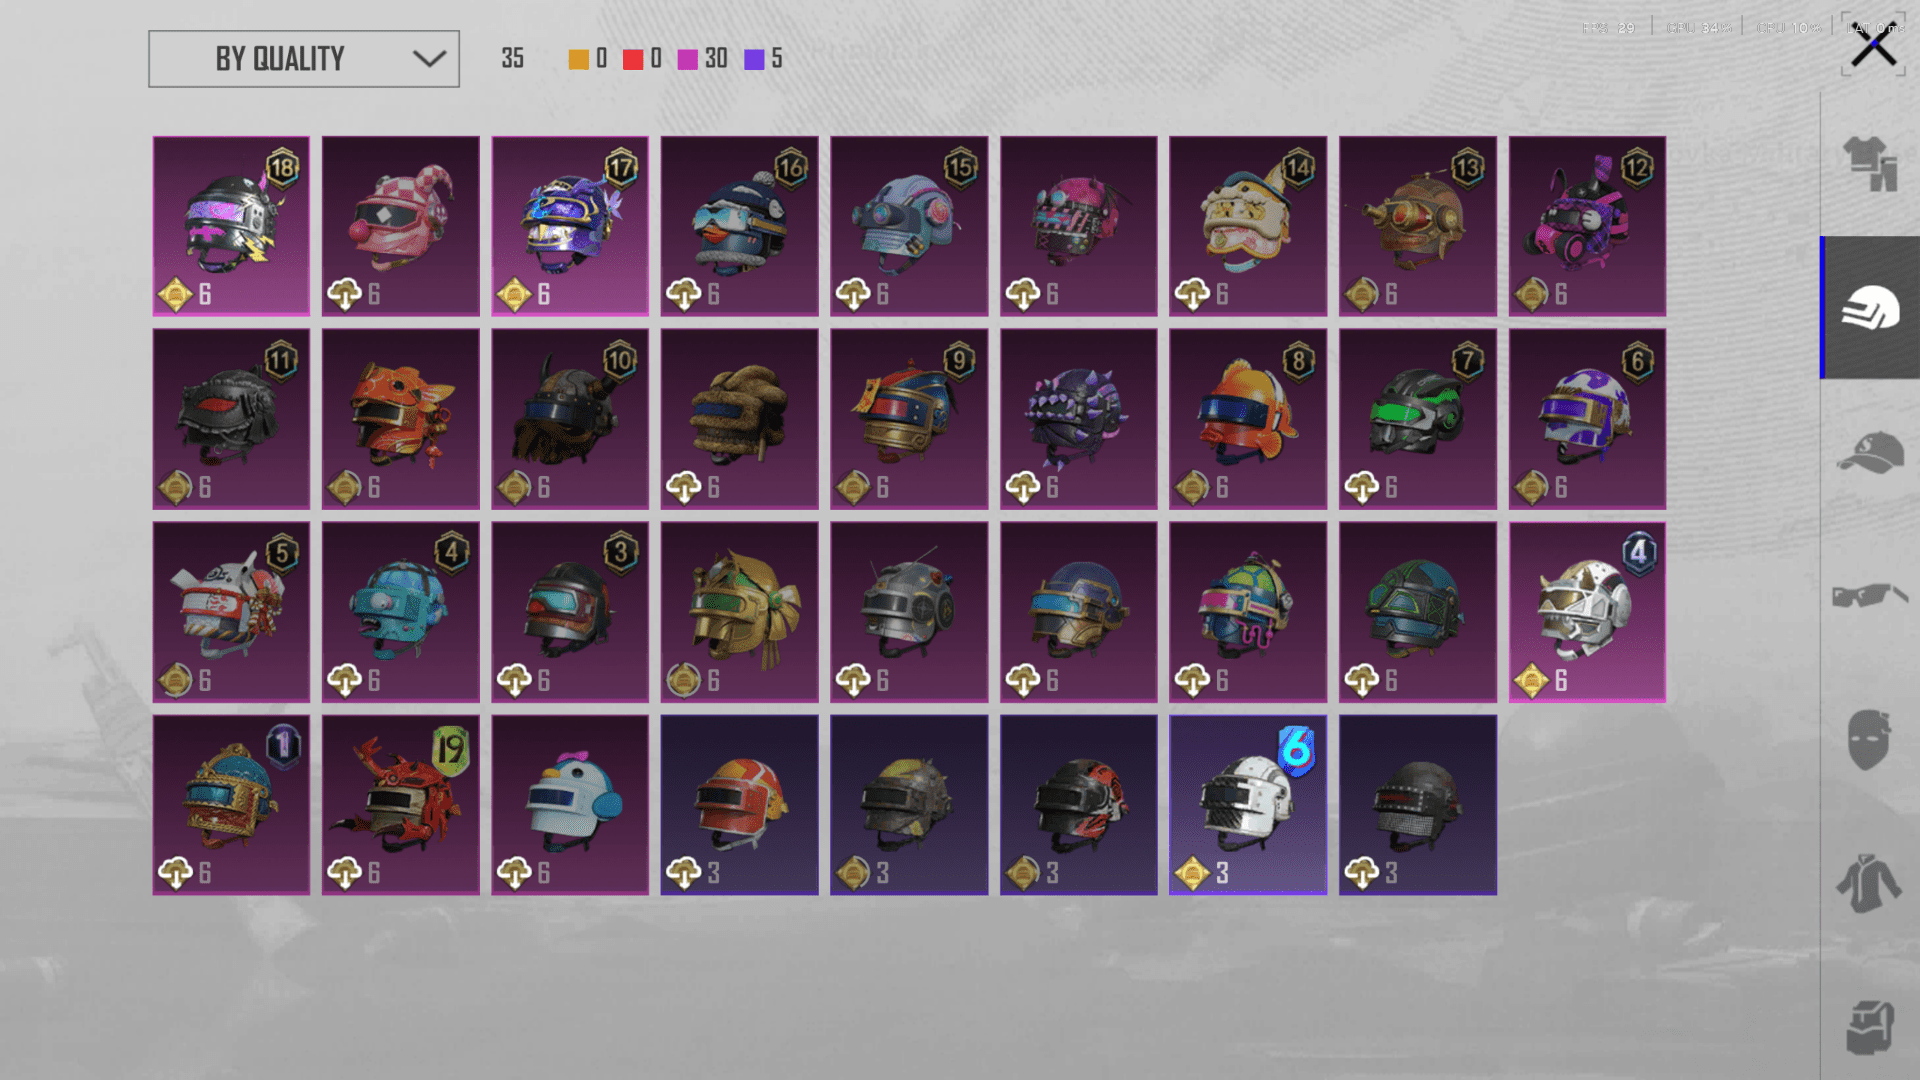Pick the white helmet with blue 6 badge

coord(1248,805)
